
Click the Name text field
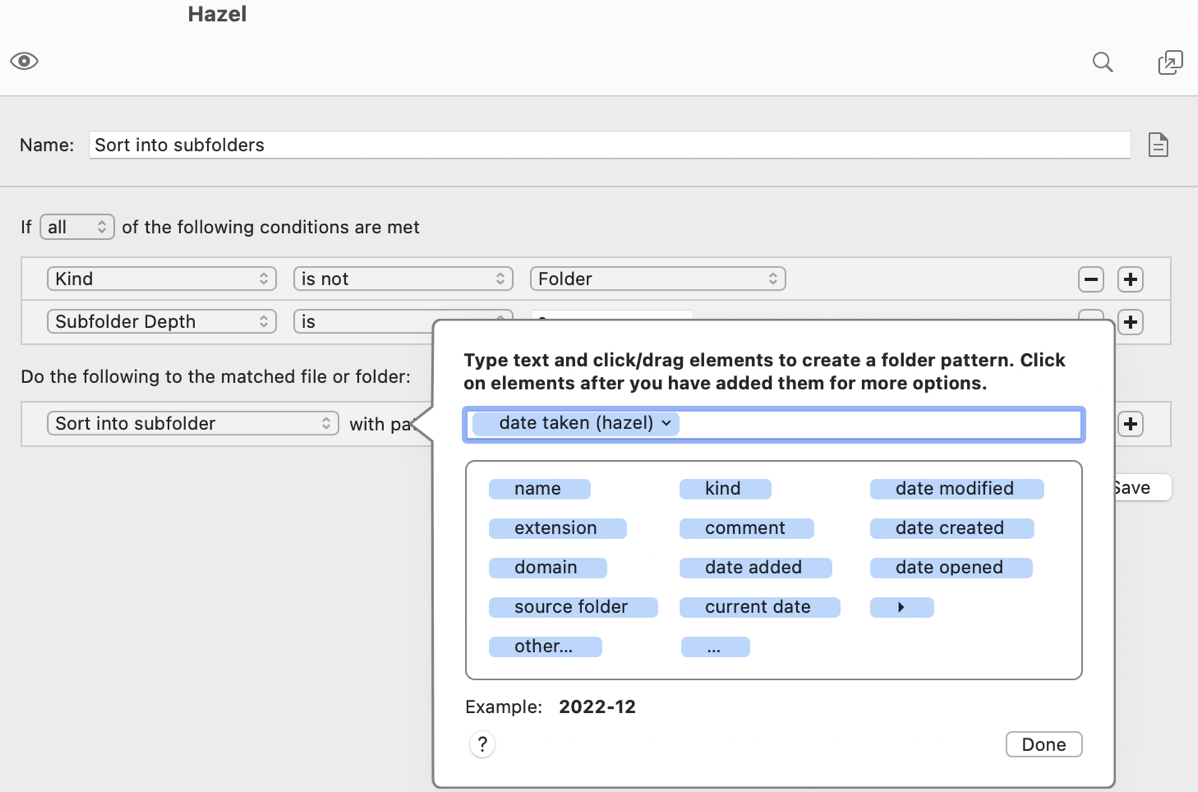coord(609,145)
